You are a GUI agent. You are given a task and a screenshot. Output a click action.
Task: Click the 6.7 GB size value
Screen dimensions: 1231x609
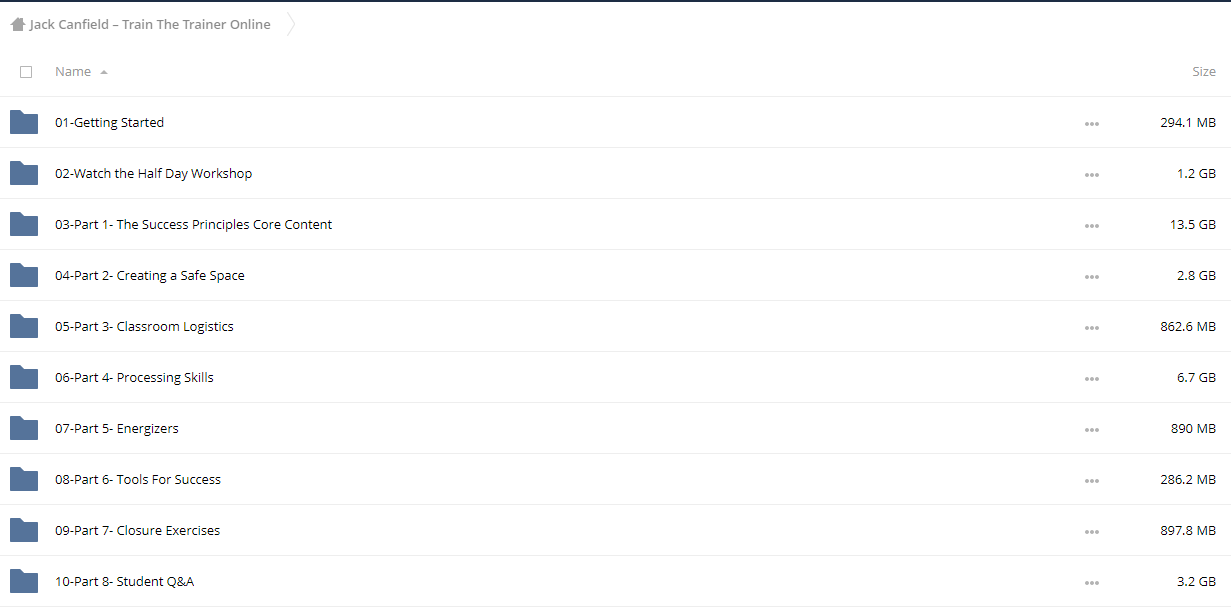[1197, 378]
